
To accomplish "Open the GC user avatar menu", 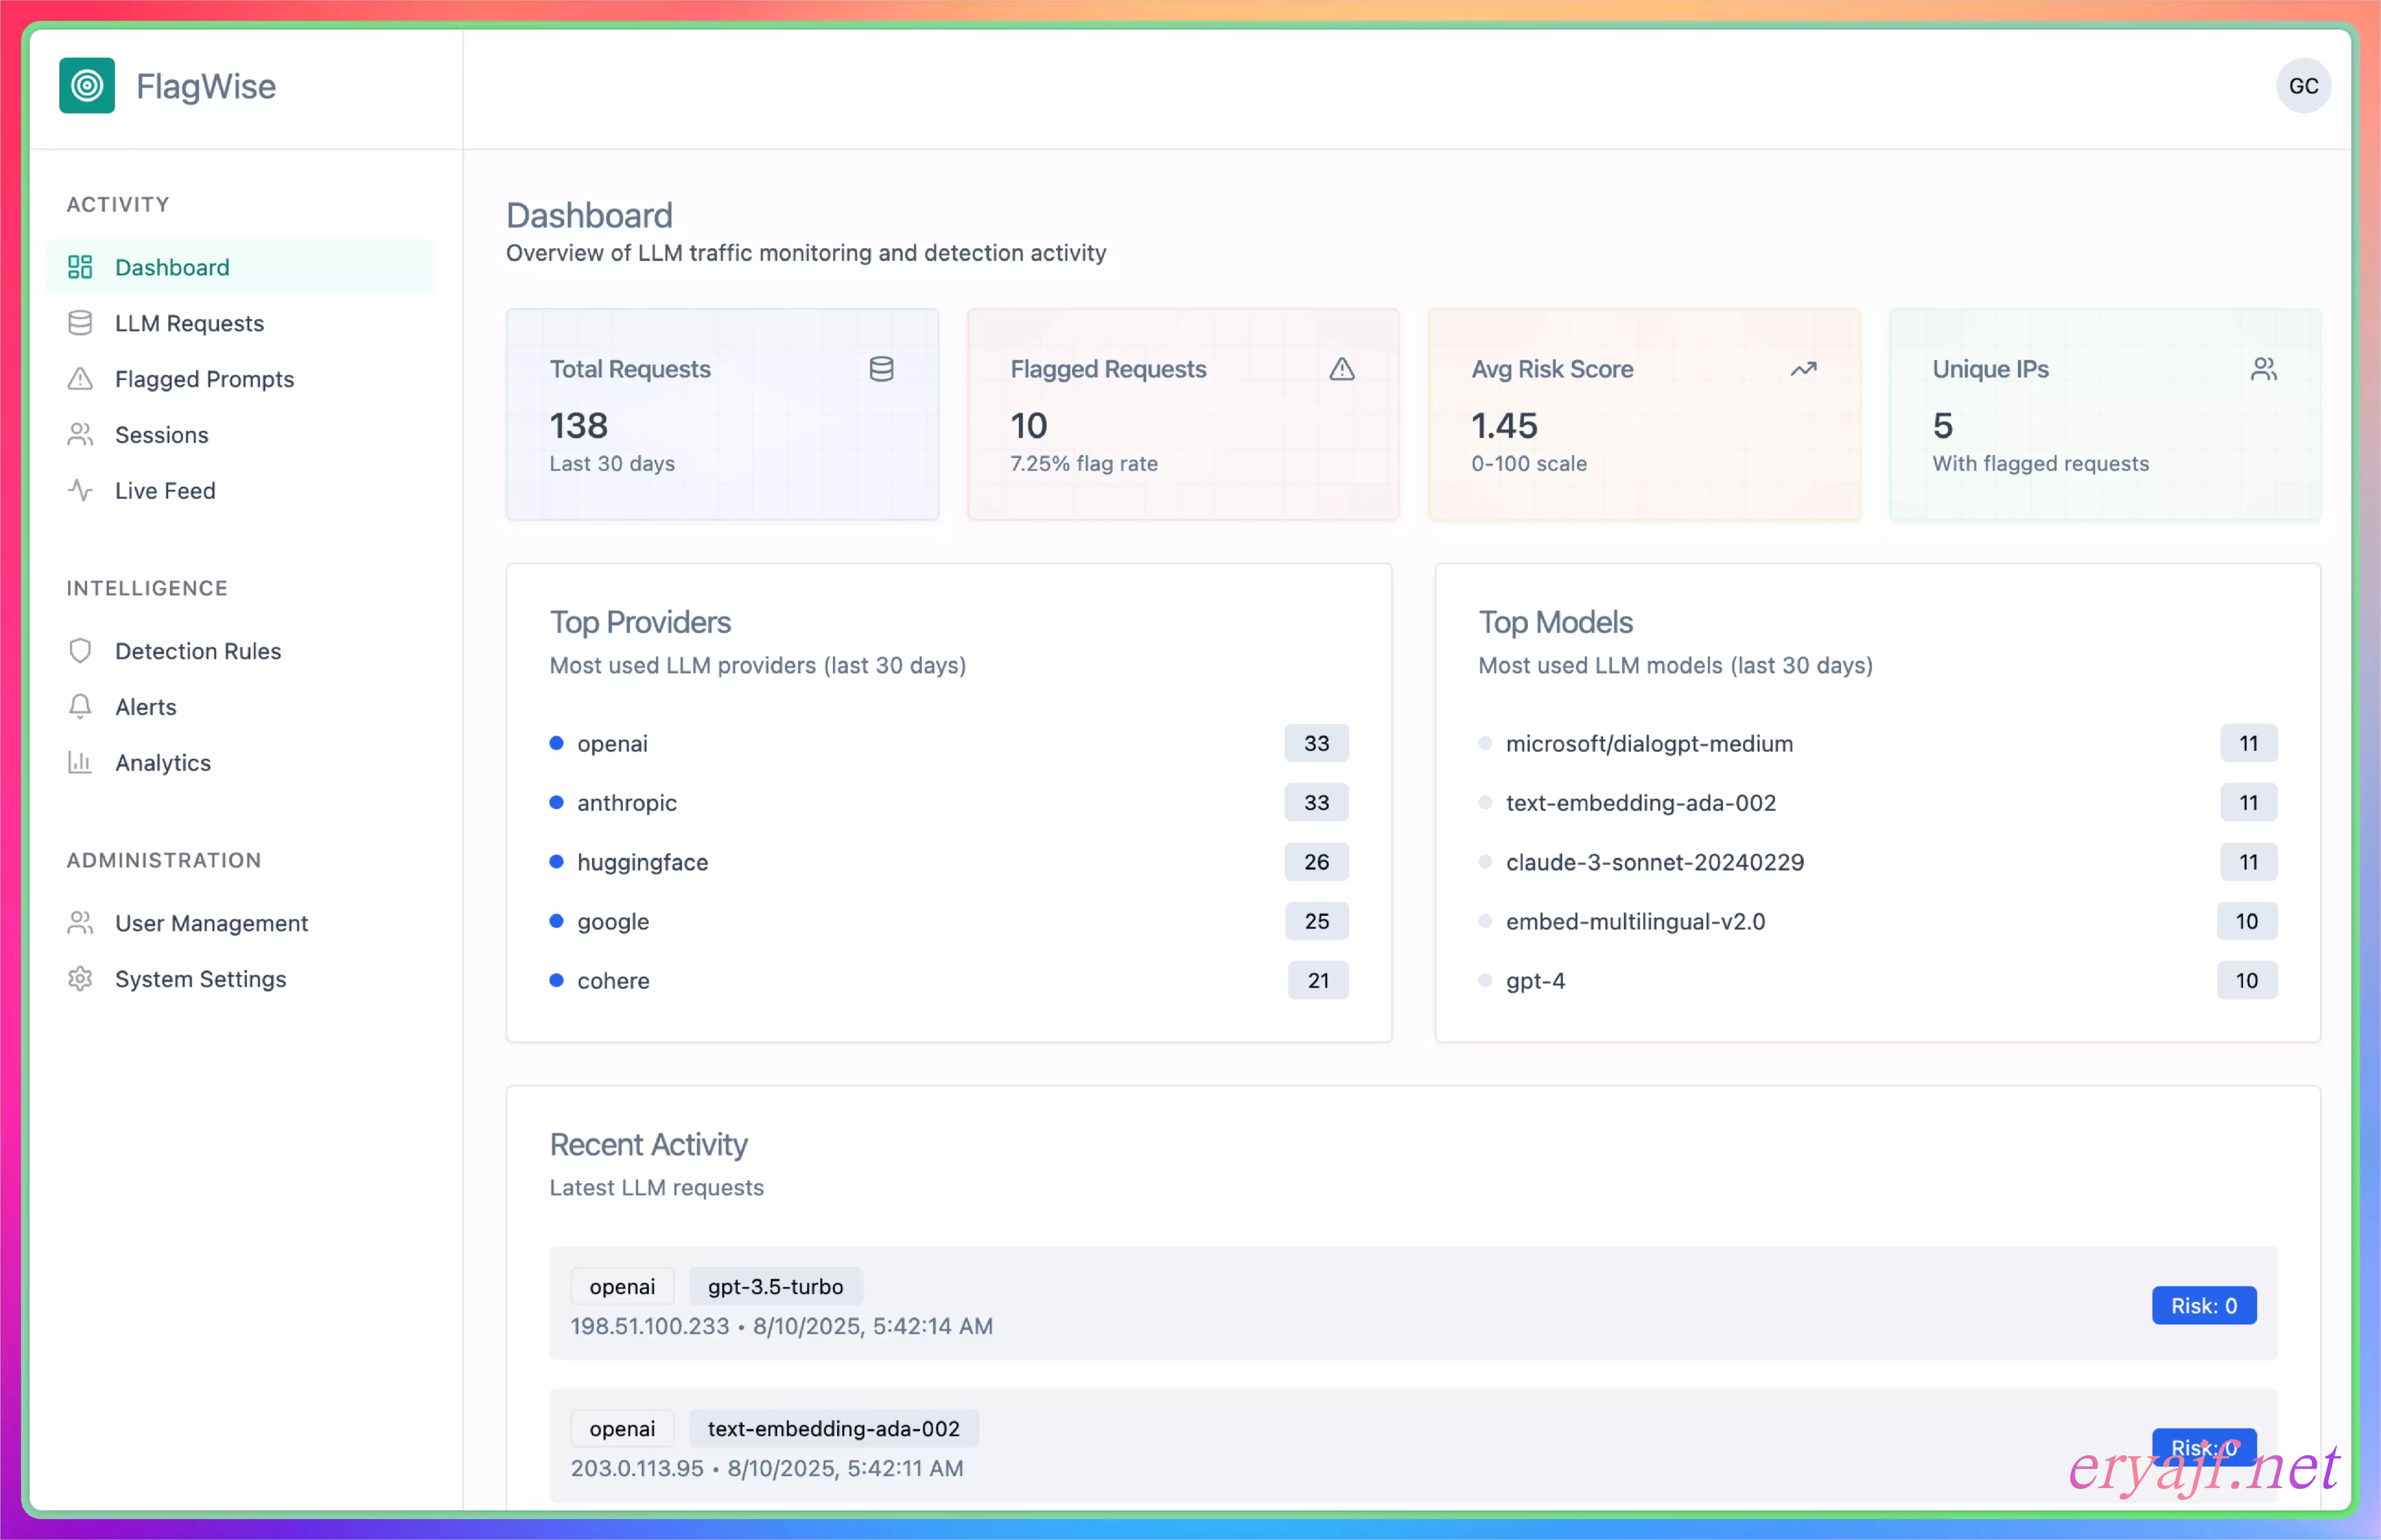I will tap(2303, 86).
